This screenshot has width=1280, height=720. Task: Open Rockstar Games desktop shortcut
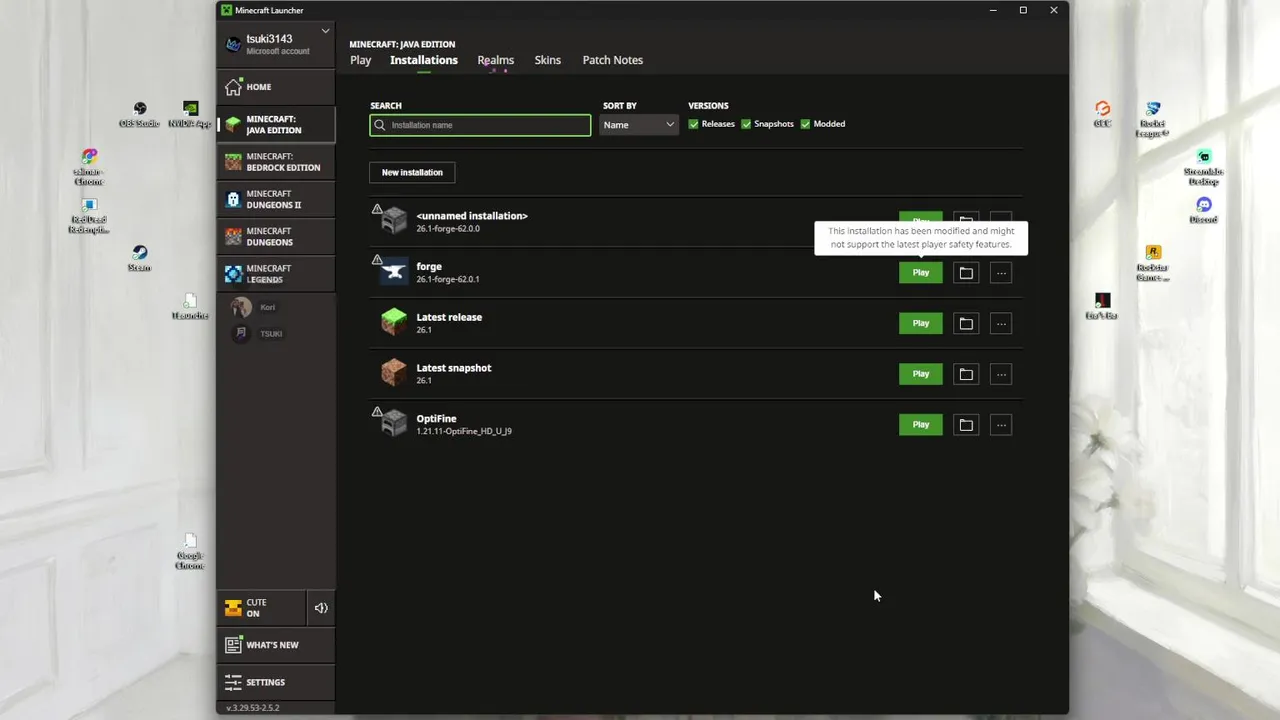pos(1153,263)
